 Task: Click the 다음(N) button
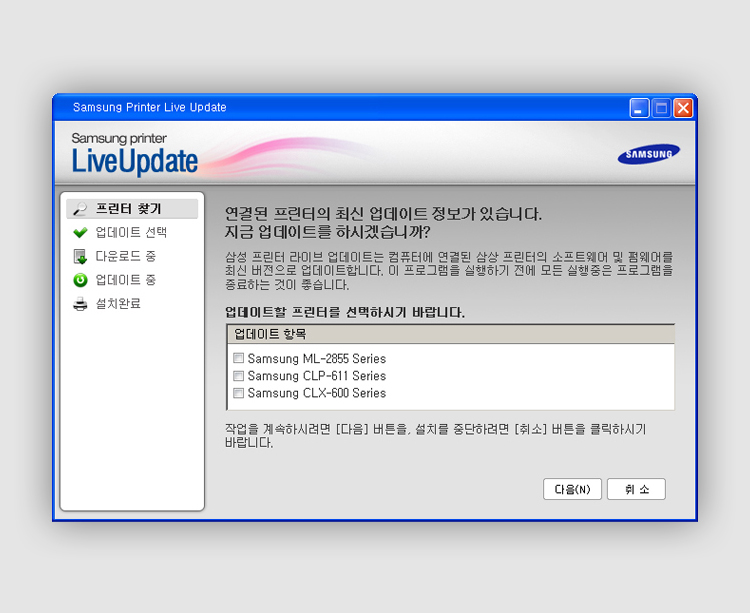pos(572,489)
